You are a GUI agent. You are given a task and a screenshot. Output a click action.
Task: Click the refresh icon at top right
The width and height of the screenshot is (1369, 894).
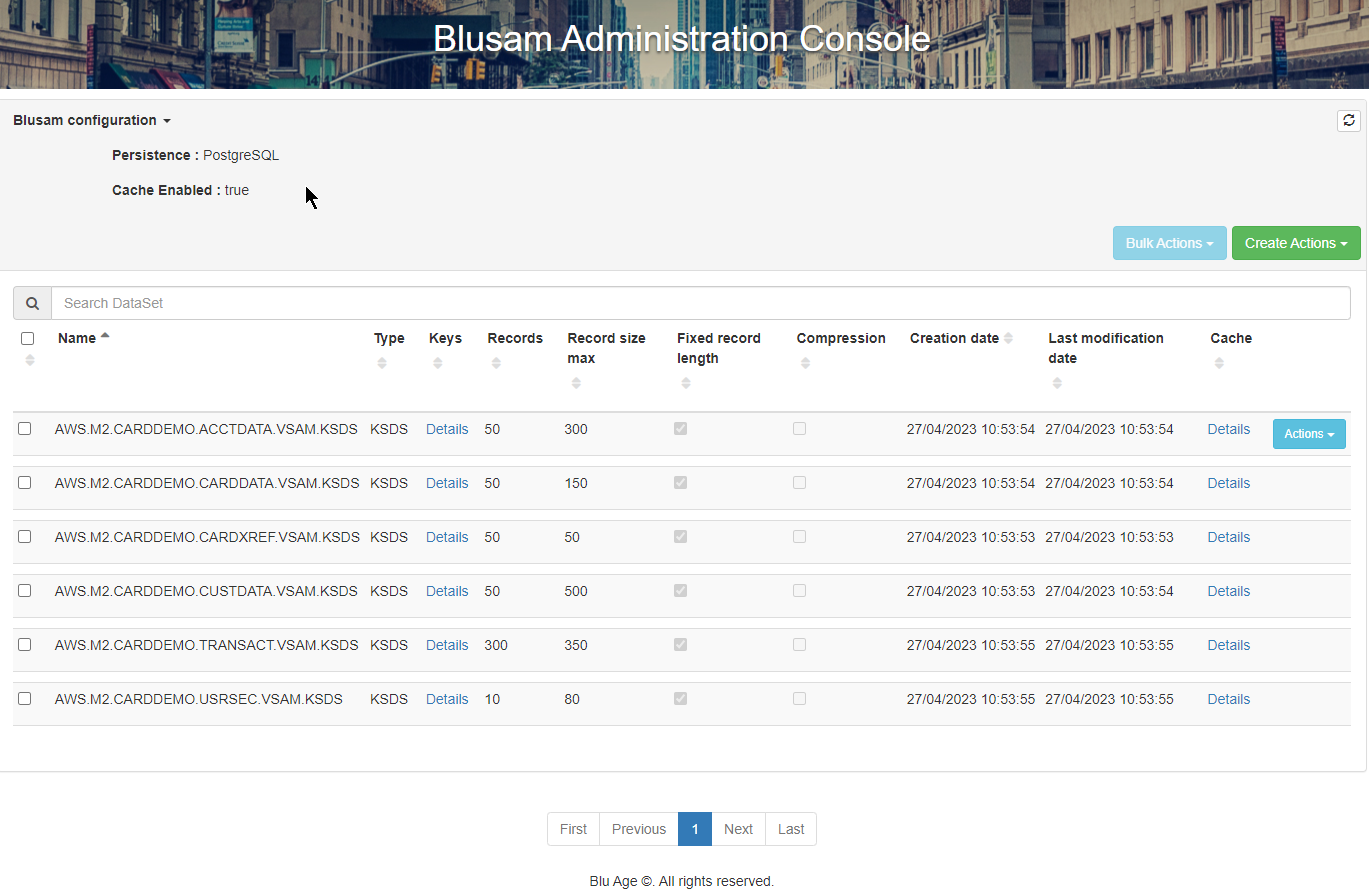[1348, 120]
